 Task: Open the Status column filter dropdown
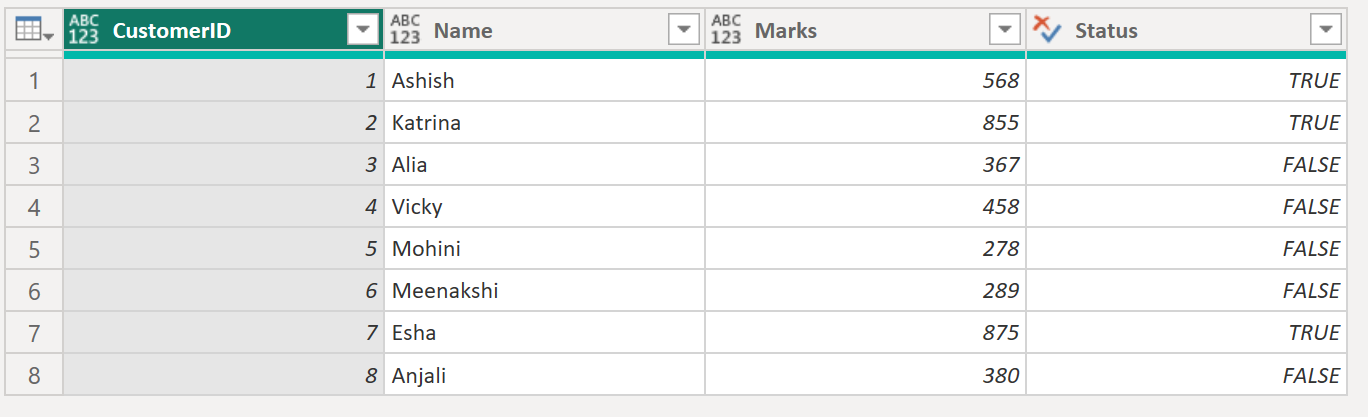pos(1325,31)
